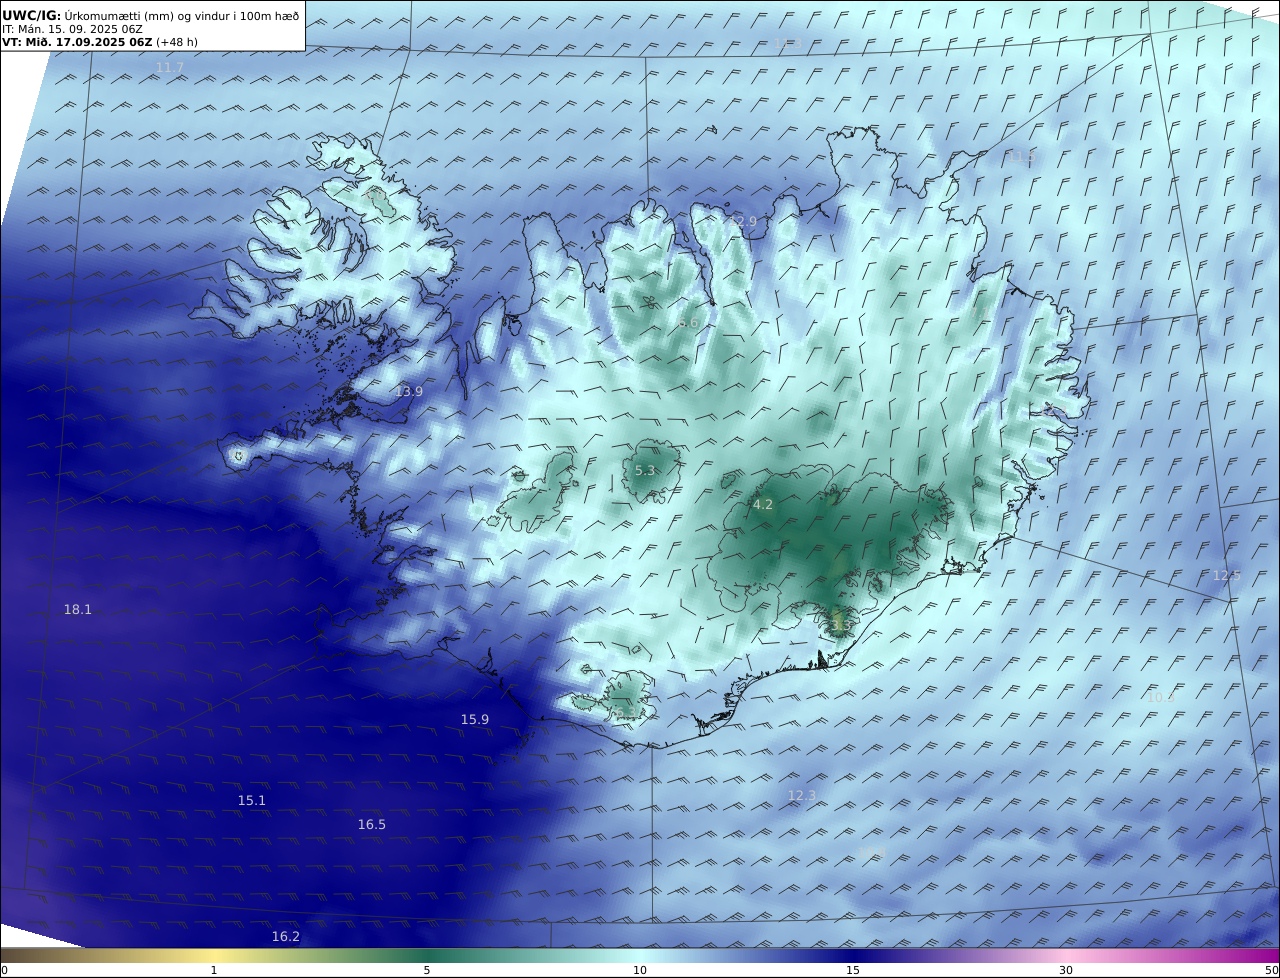Click the 15.1 value label
Image resolution: width=1280 pixels, height=978 pixels.
point(252,800)
